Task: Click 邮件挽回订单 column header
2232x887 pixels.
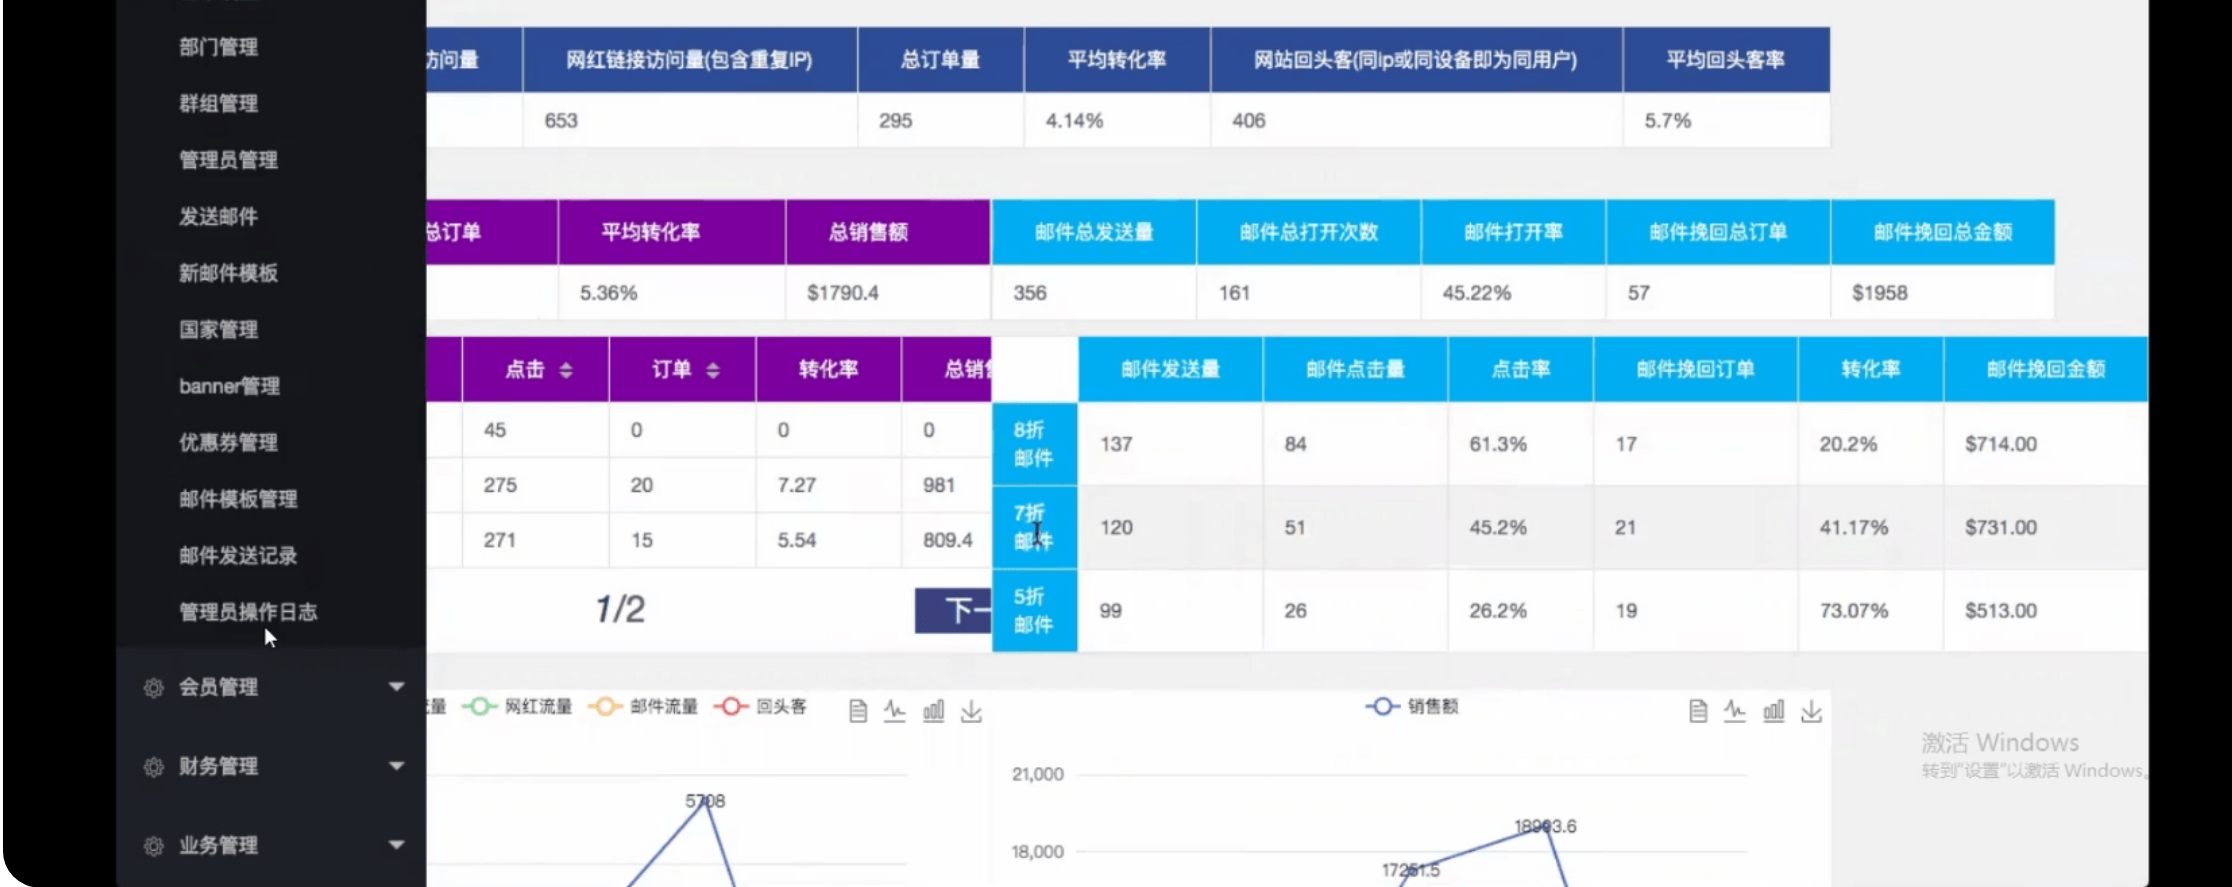Action: 1695,369
